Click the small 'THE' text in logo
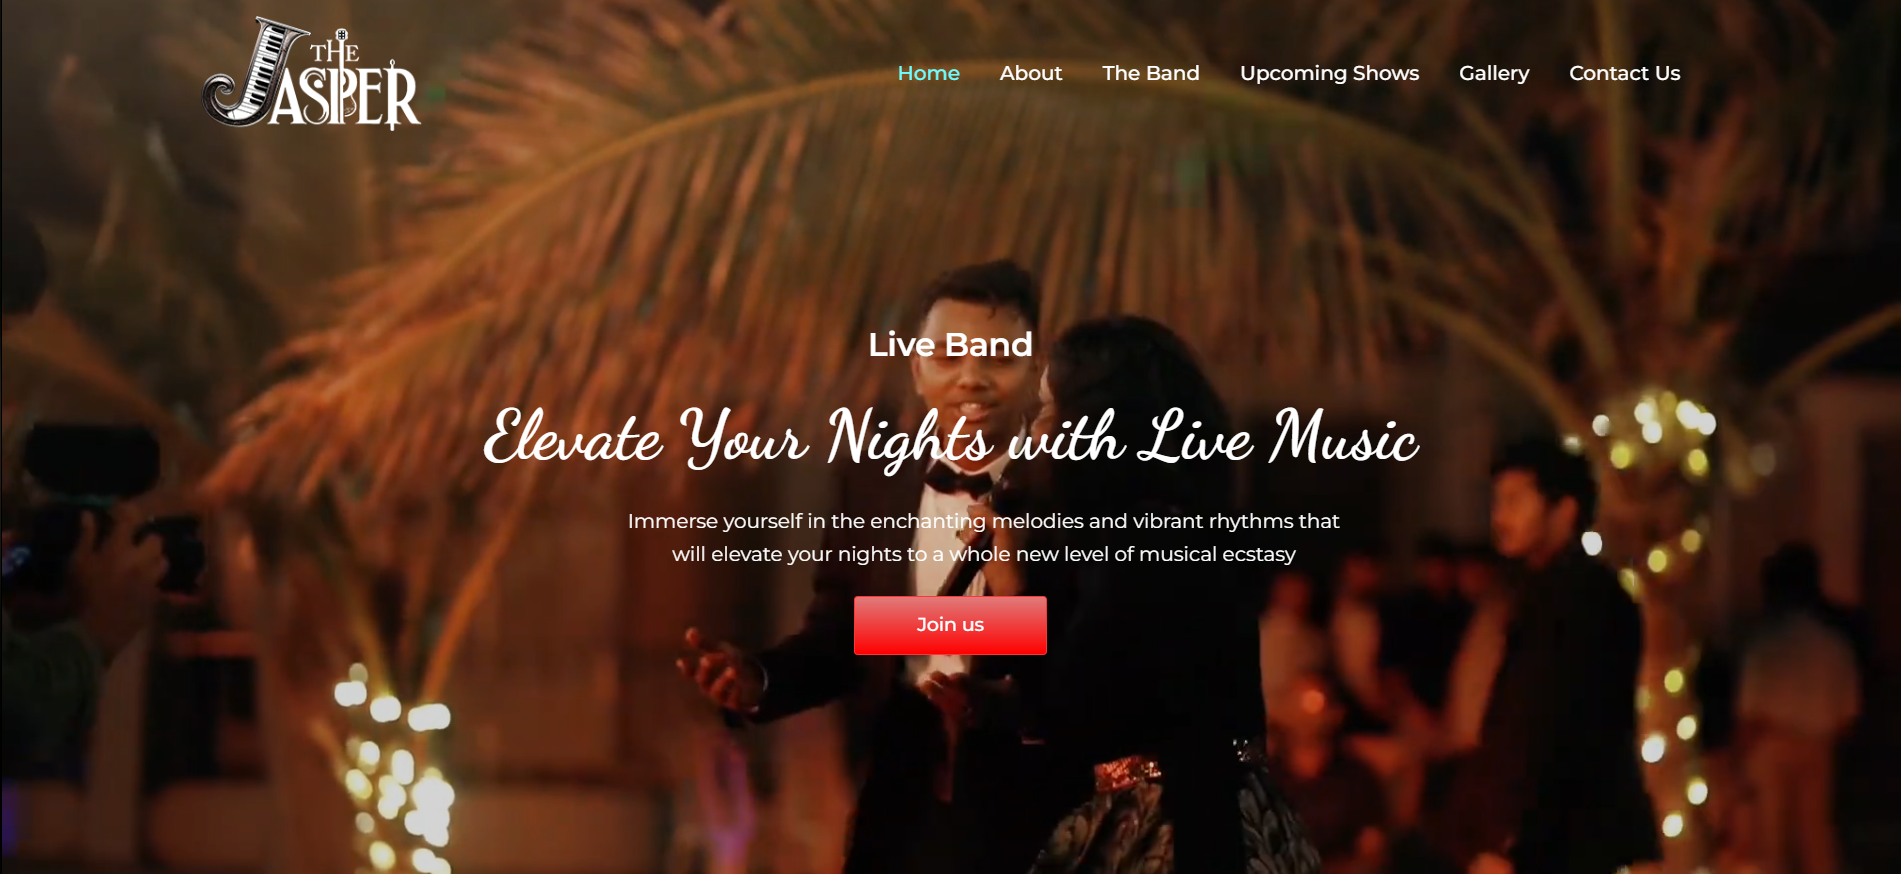The width and height of the screenshot is (1901, 874). coord(334,48)
